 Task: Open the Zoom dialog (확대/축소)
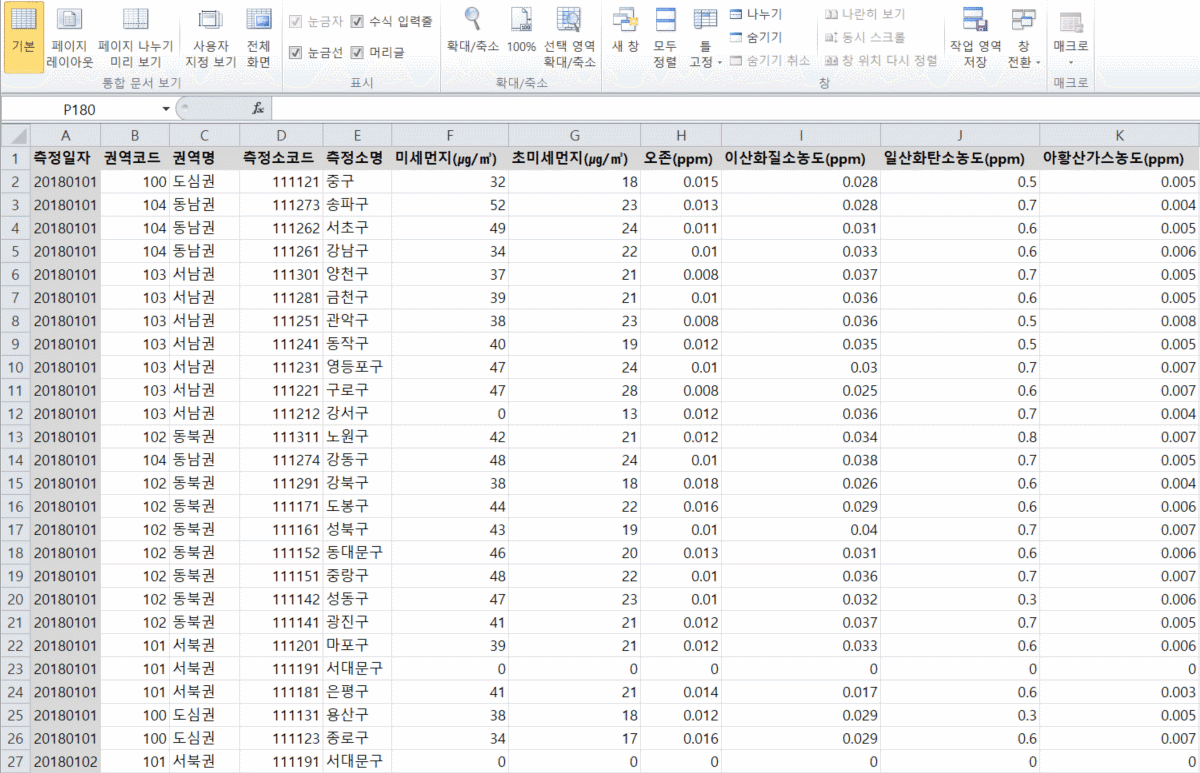[472, 37]
